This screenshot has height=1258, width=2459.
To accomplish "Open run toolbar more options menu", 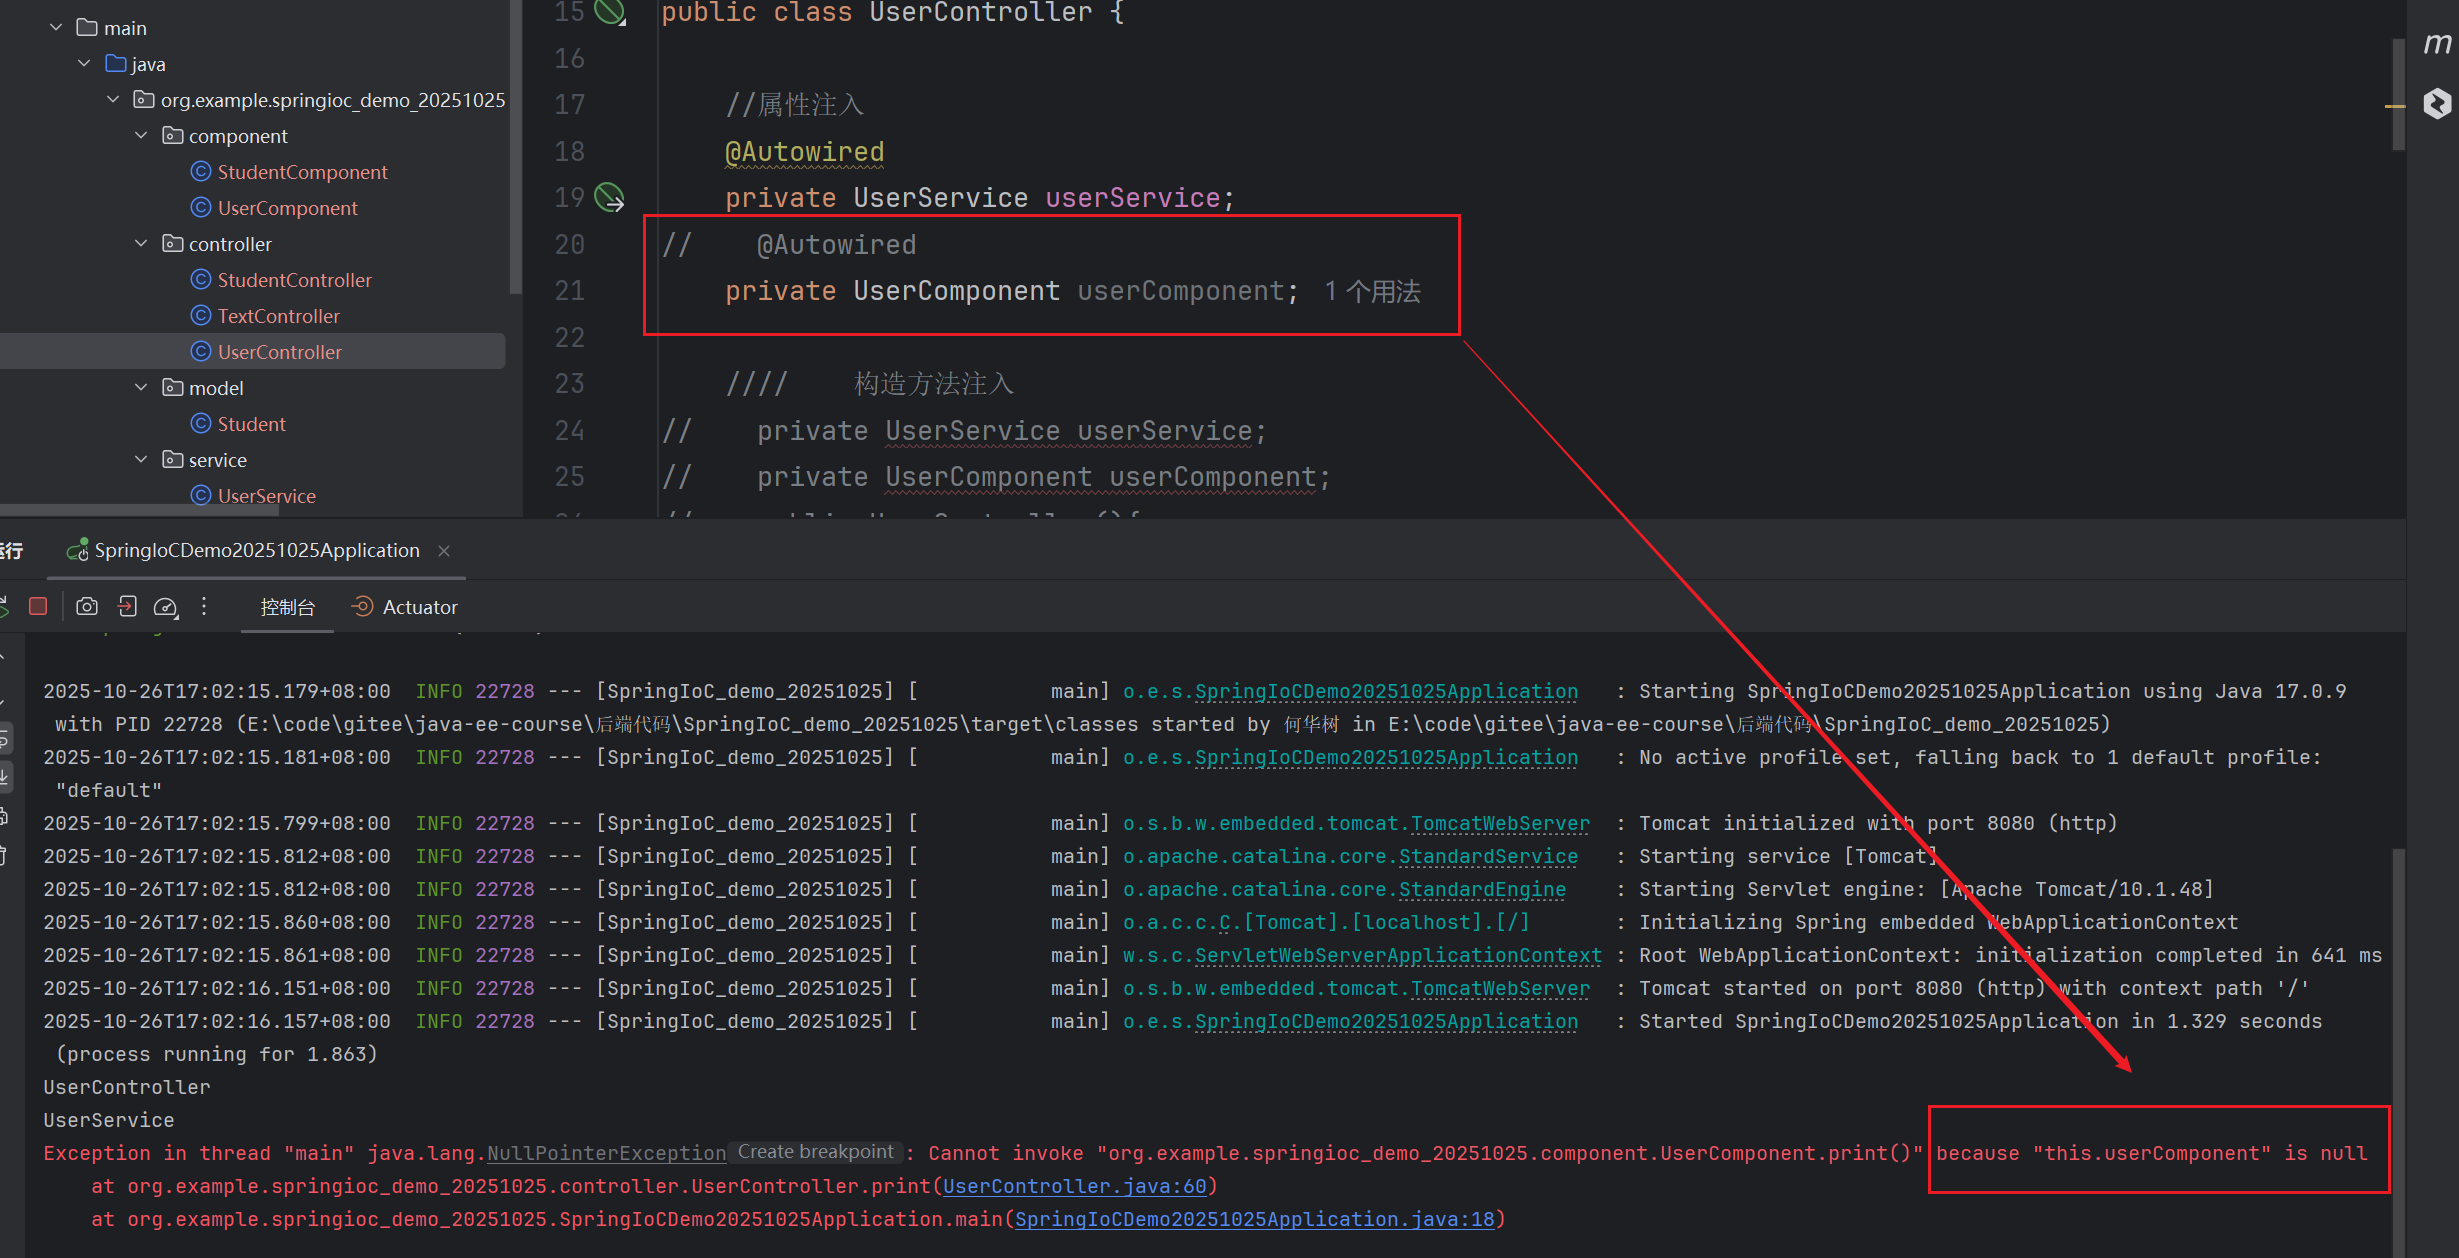I will point(204,606).
